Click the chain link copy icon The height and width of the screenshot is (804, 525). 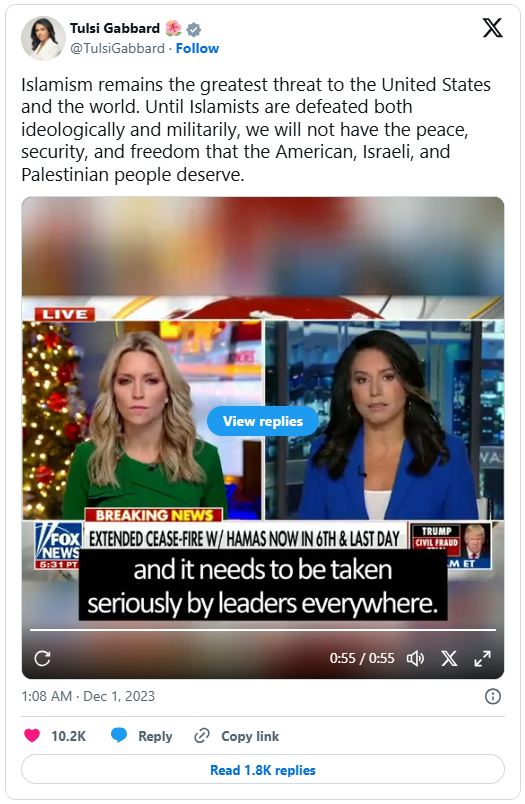201,735
